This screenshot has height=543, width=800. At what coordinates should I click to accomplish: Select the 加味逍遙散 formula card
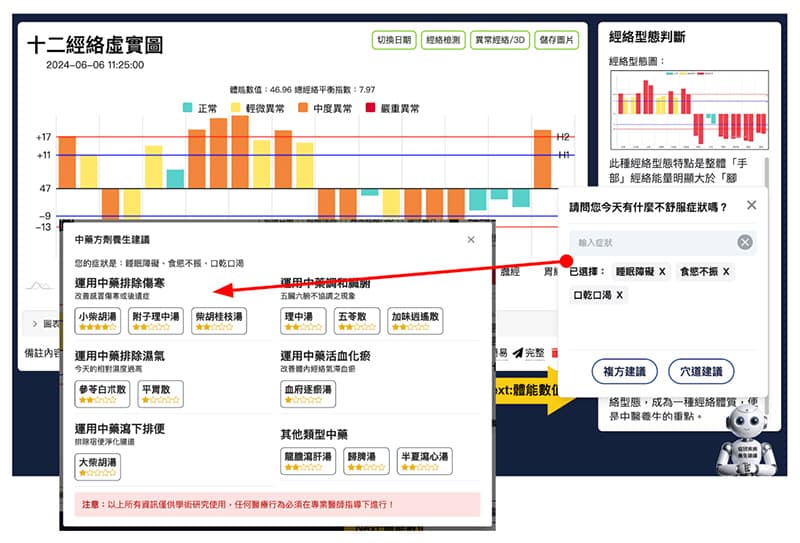tap(415, 321)
